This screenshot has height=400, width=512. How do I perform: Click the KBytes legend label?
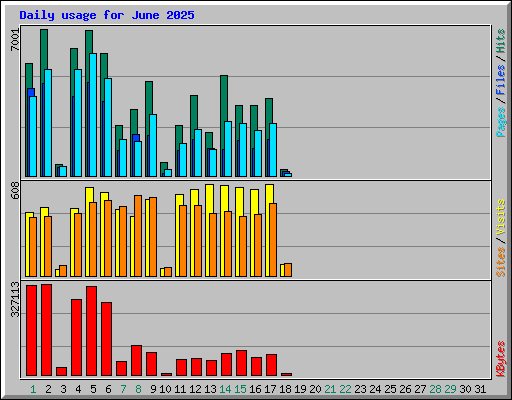(500, 359)
